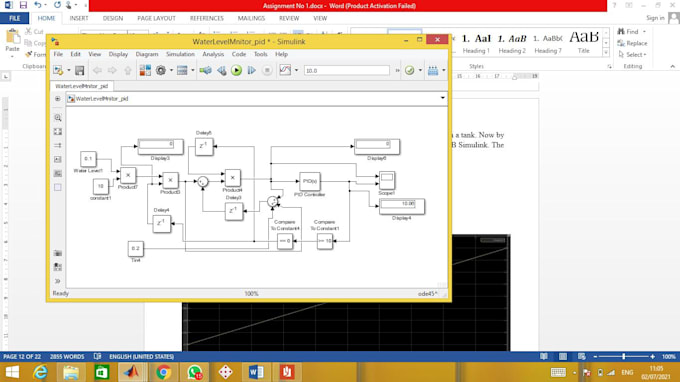Viewport: 680px width, 382px height.
Task: Open Select dropdown in Word Editing group
Action: 632,54
